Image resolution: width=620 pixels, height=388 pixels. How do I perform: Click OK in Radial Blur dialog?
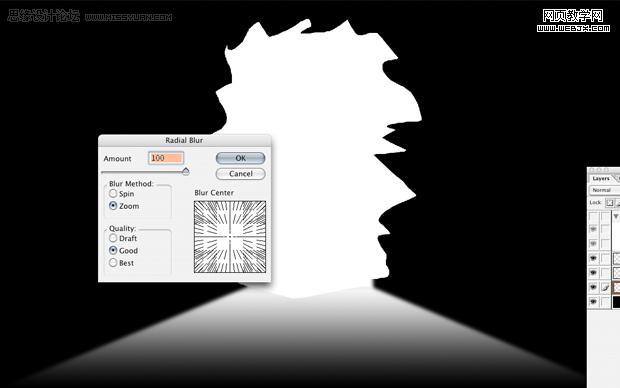[240, 158]
